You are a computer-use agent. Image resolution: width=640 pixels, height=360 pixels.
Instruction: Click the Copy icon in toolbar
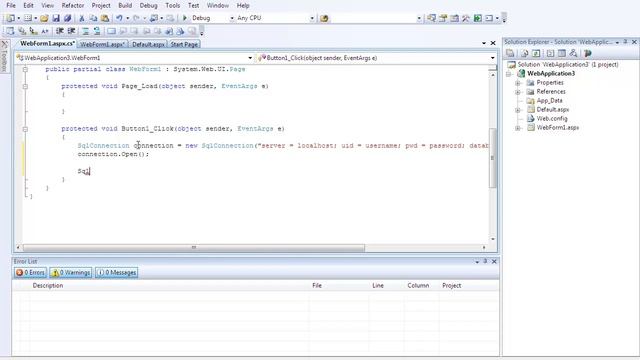pyautogui.click(x=93, y=18)
